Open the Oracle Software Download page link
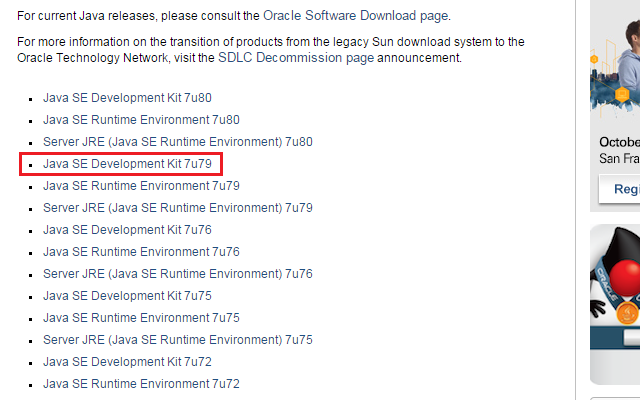 tap(356, 16)
